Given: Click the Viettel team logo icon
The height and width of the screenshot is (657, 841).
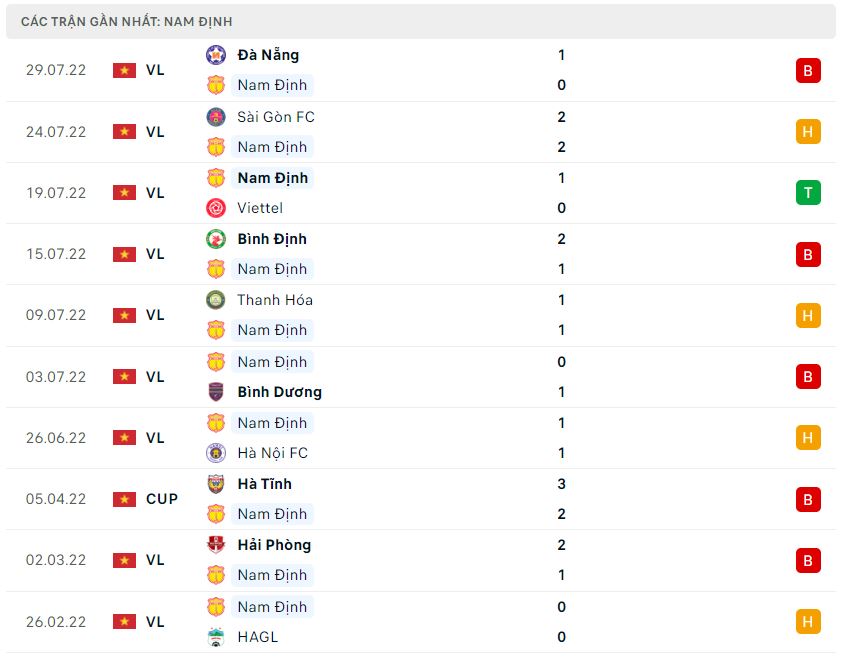Looking at the screenshot, I should click(216, 208).
